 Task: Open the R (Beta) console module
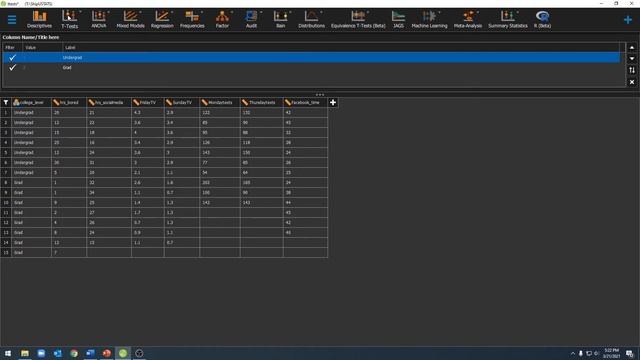pos(542,19)
